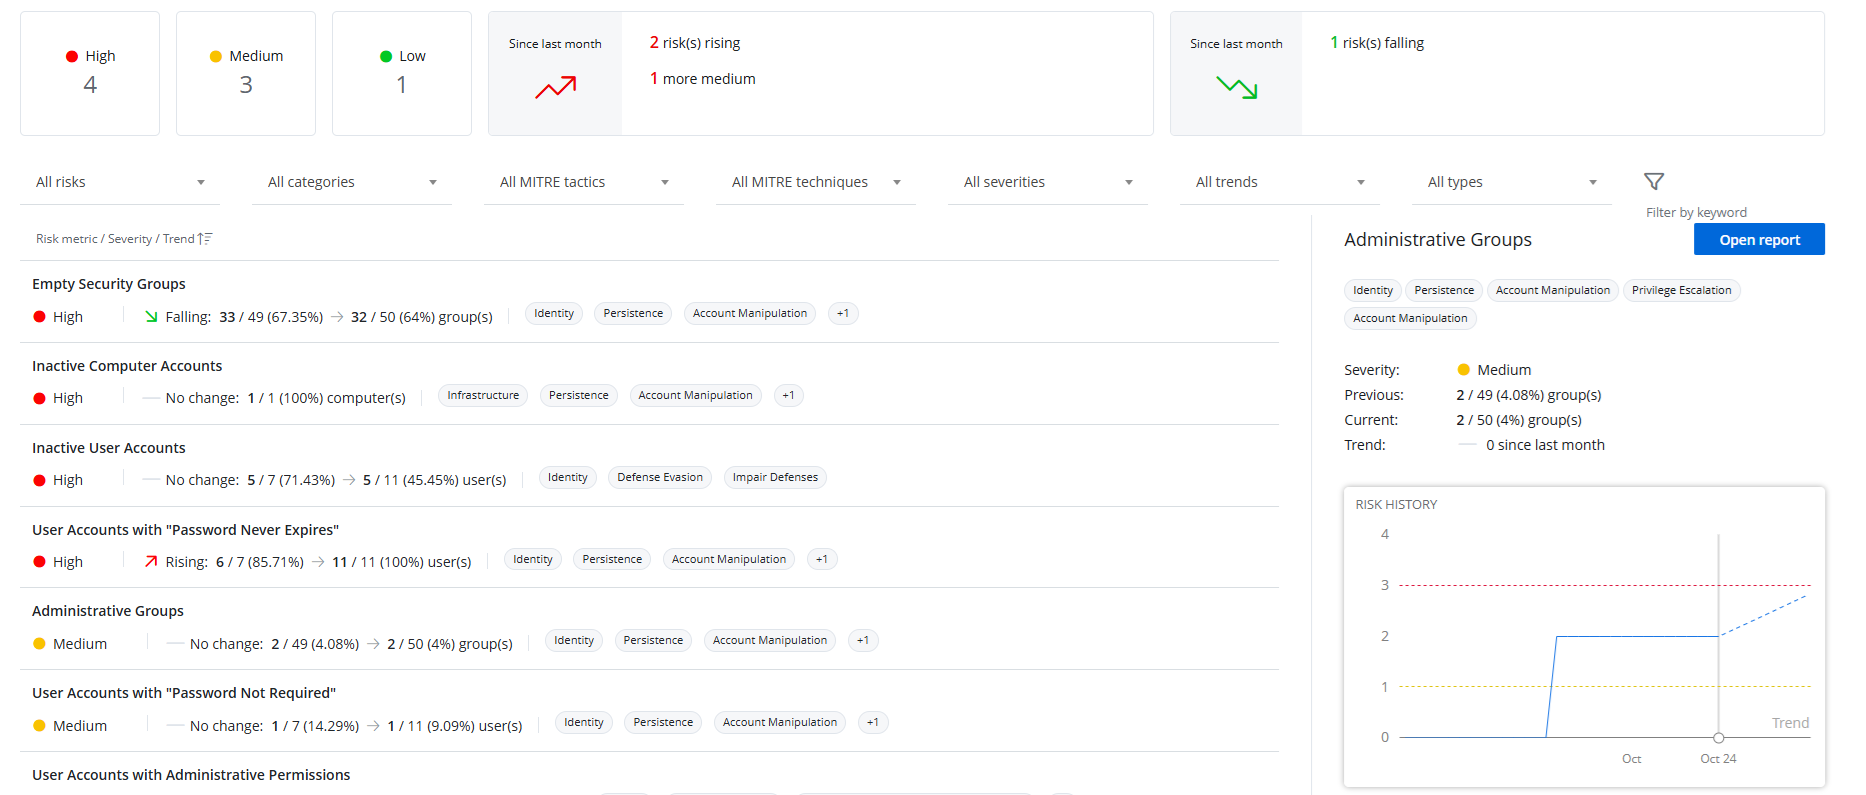Click the Defense Evasion tag
The height and width of the screenshot is (795, 1866).
660,478
